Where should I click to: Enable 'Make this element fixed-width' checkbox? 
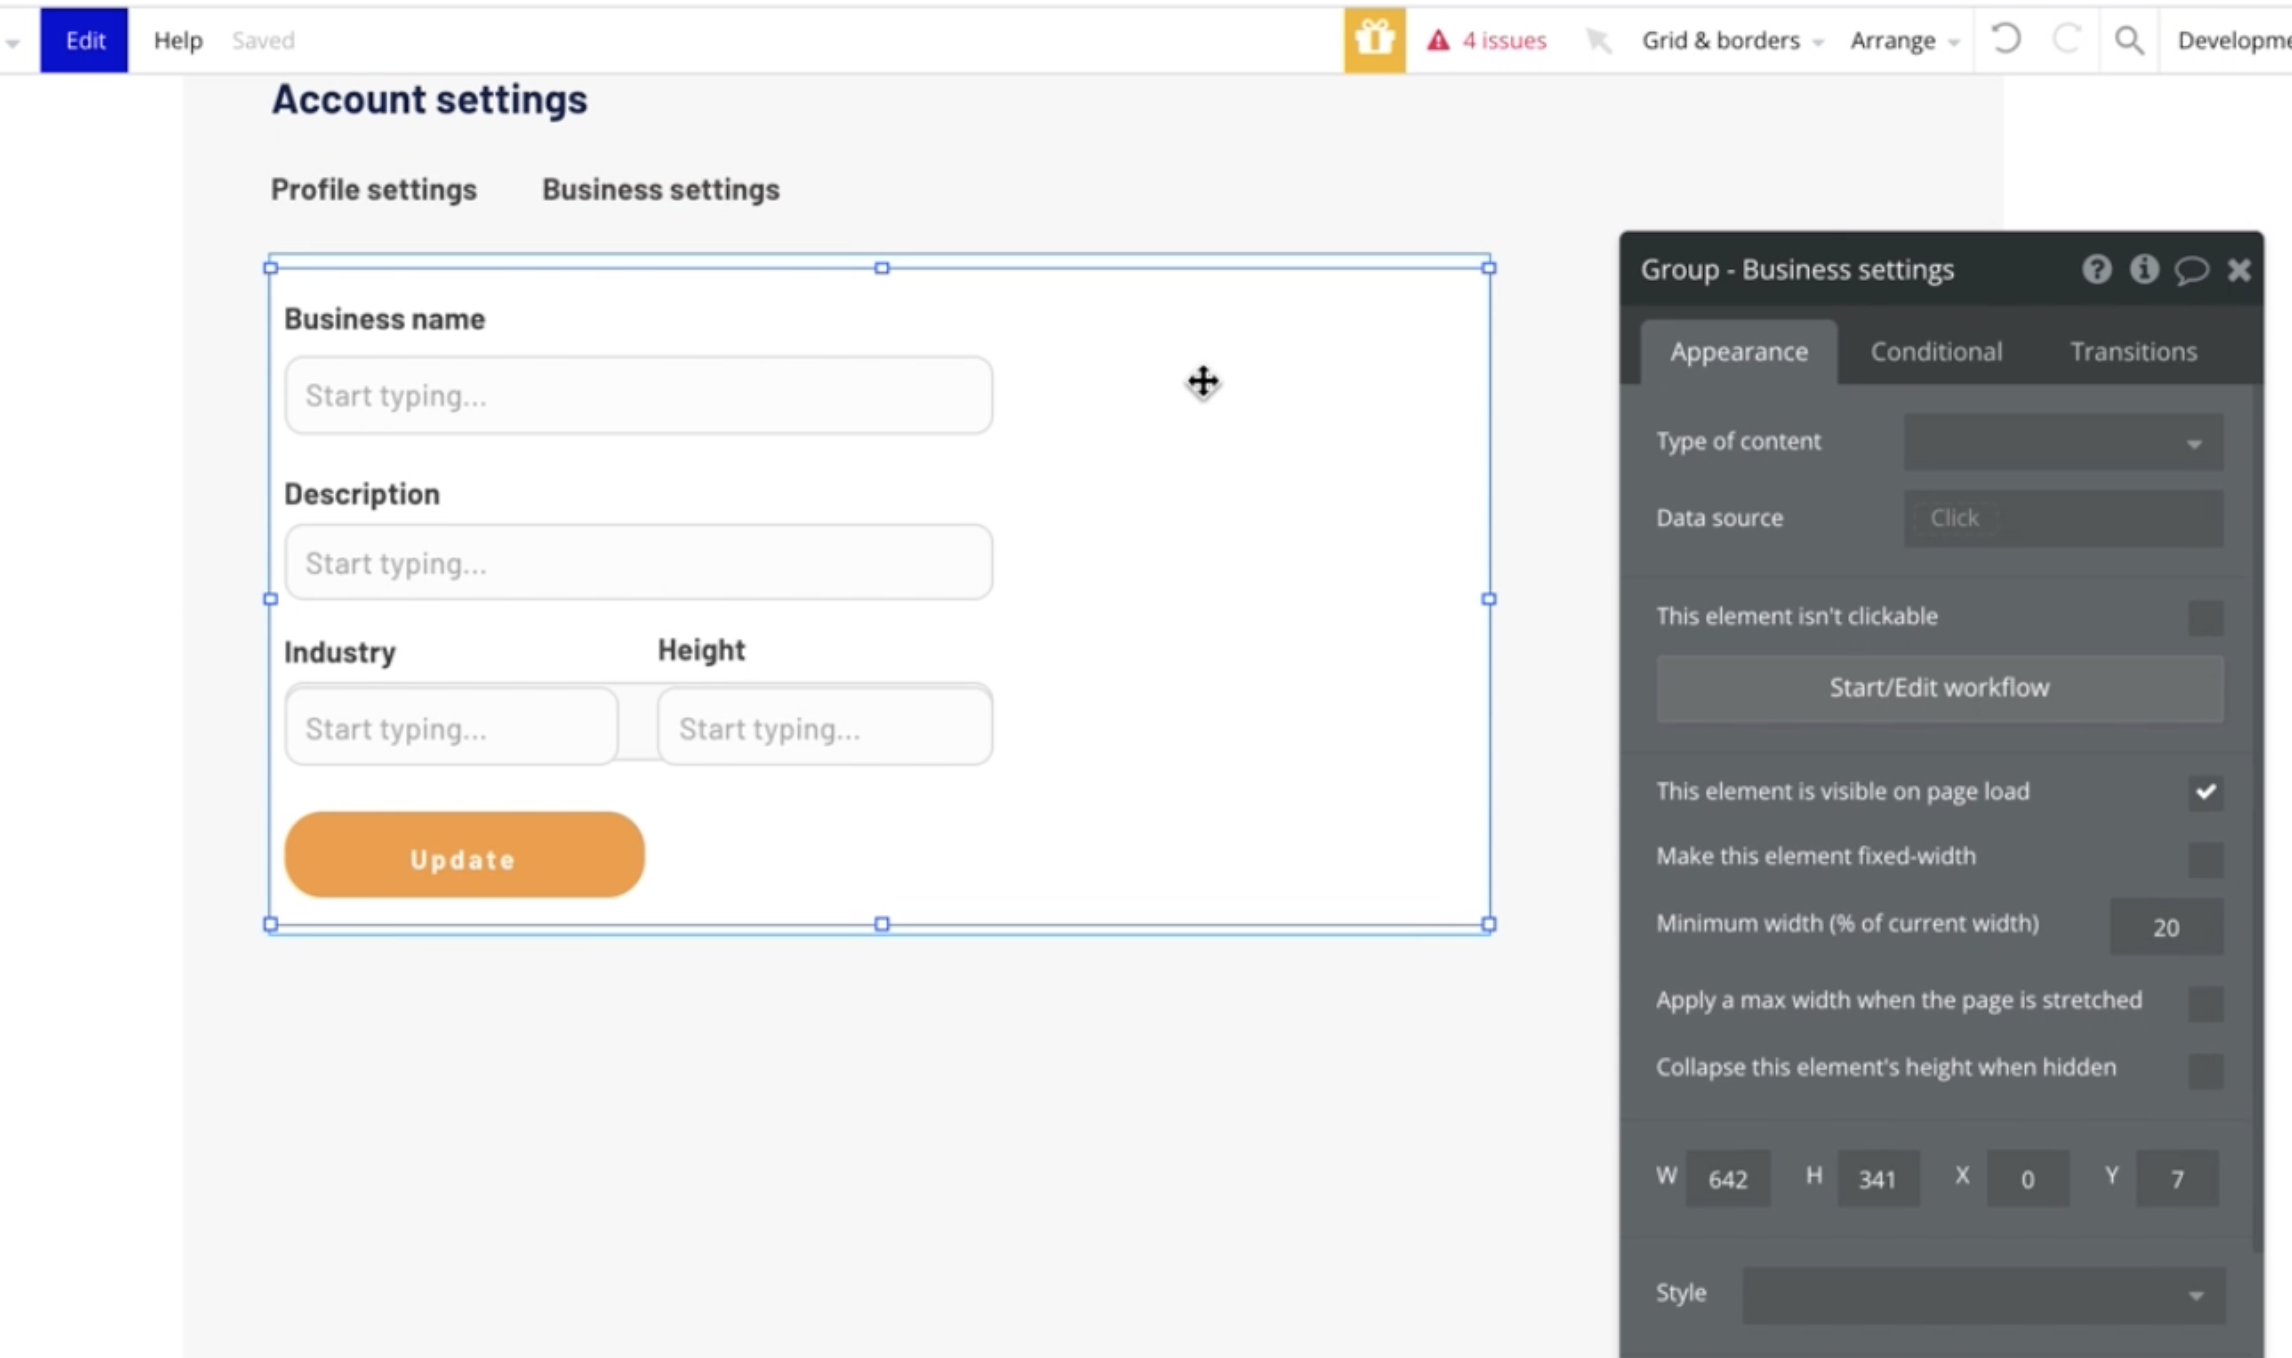2205,858
